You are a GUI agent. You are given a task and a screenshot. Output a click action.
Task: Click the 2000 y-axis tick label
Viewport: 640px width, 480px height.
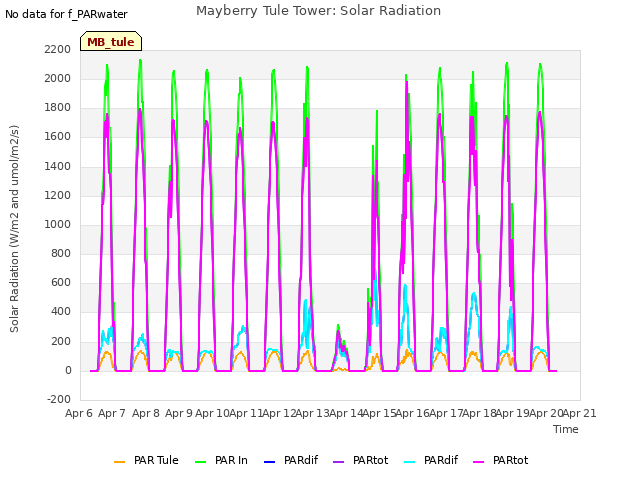(58, 78)
